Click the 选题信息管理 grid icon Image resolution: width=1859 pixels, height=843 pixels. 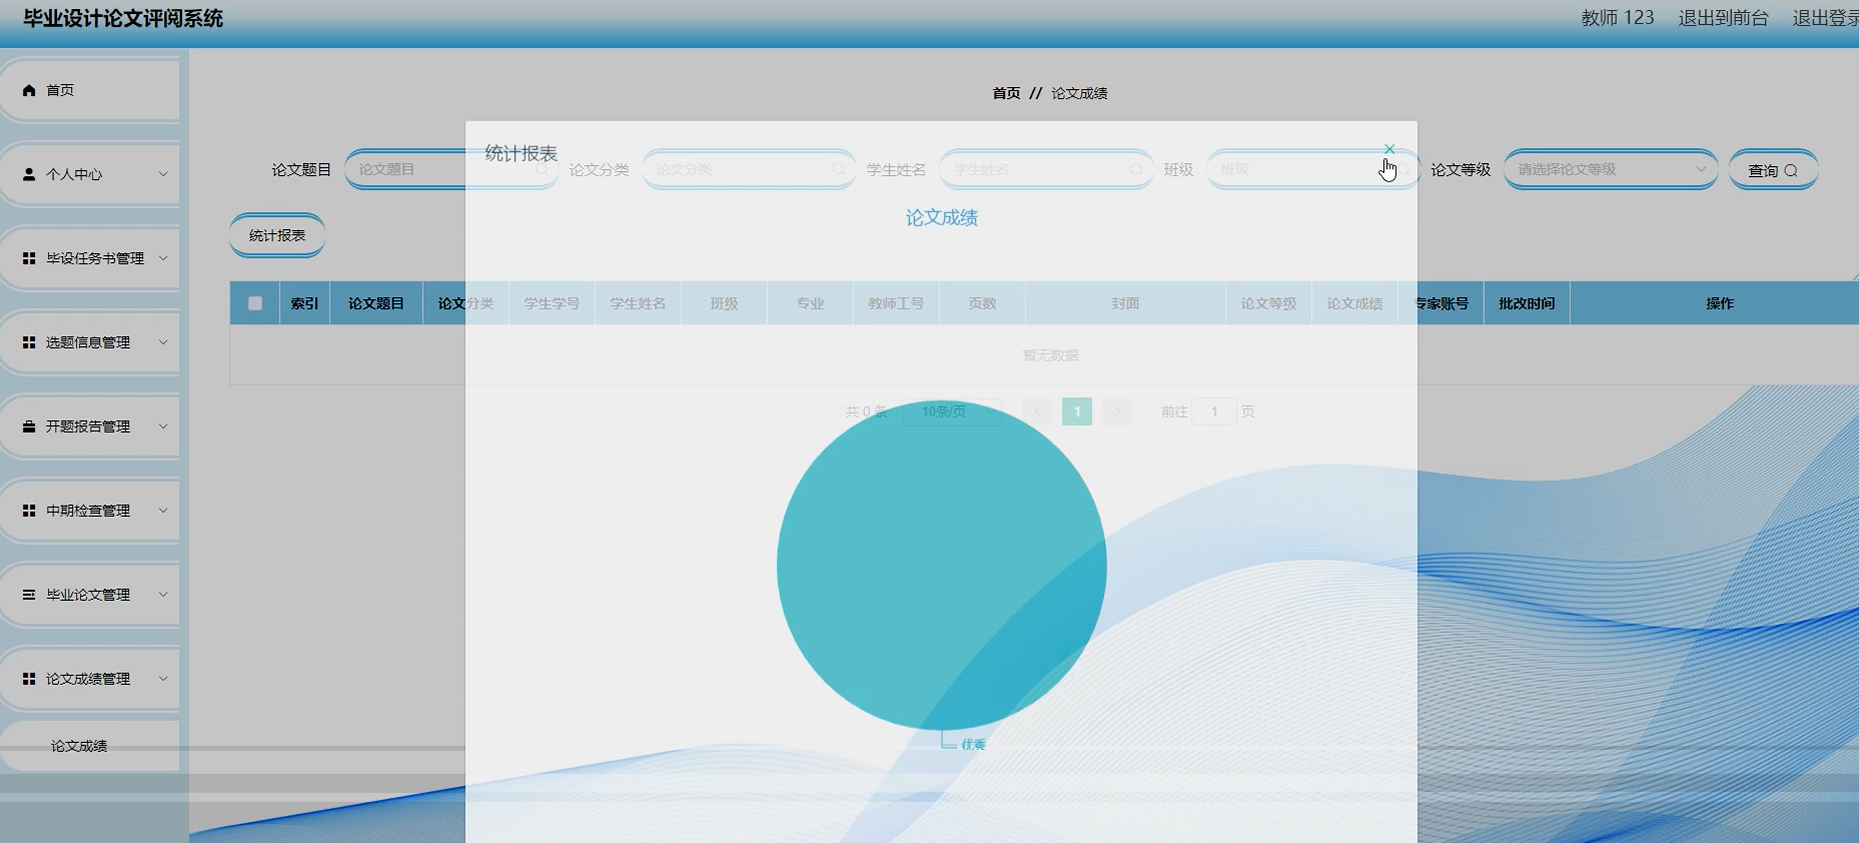tap(29, 342)
